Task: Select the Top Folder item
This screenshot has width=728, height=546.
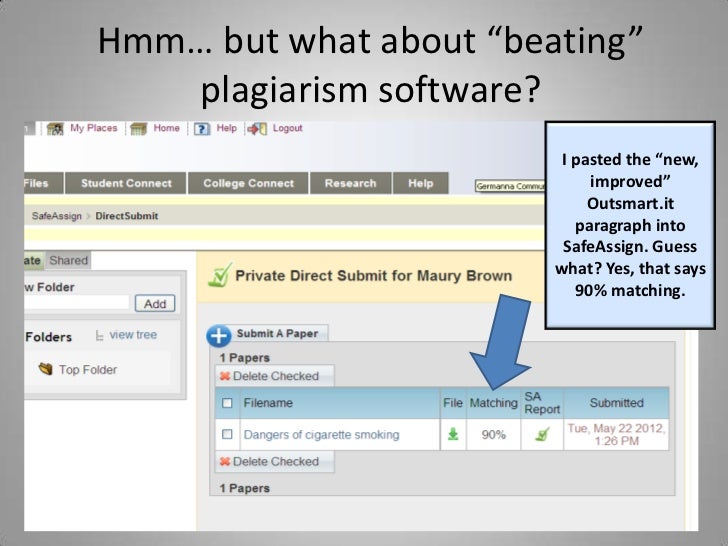Action: [88, 370]
